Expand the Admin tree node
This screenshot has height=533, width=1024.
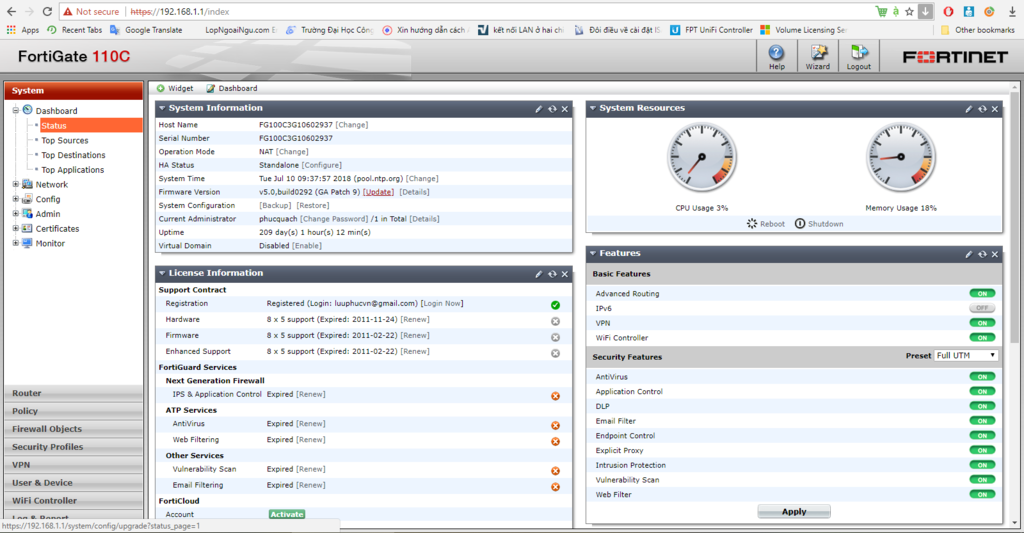[x=16, y=214]
